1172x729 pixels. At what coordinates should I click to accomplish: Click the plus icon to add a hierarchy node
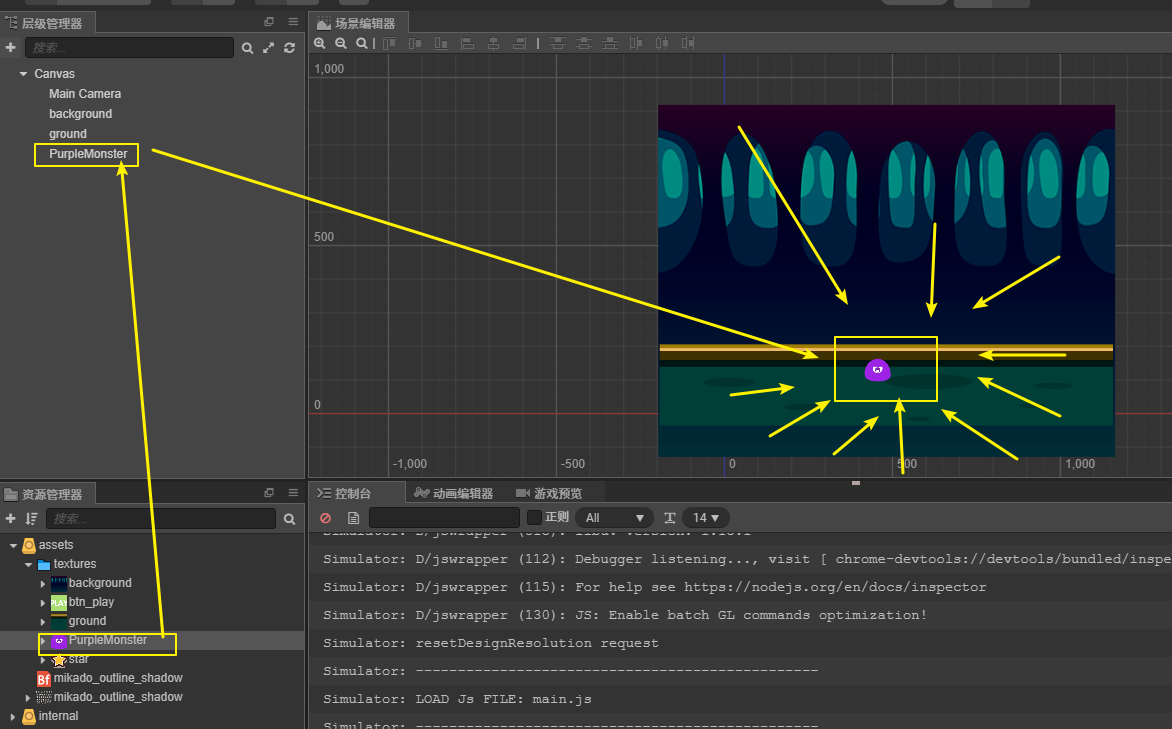[x=11, y=47]
